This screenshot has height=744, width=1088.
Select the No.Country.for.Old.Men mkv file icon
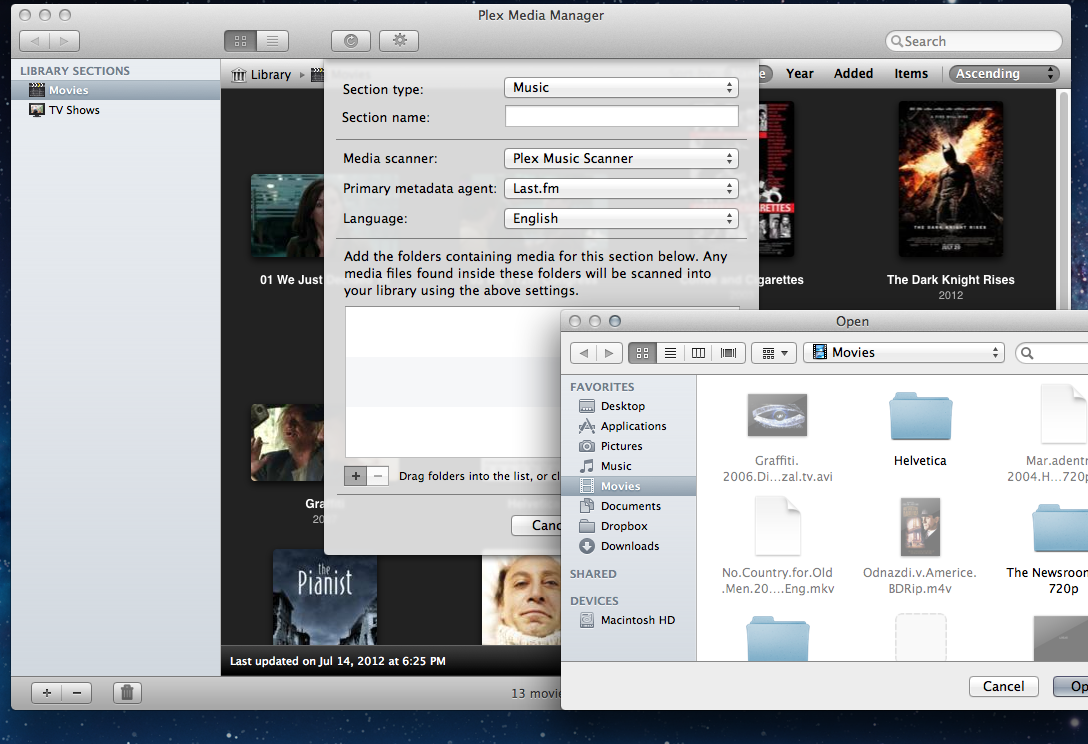[x=777, y=526]
